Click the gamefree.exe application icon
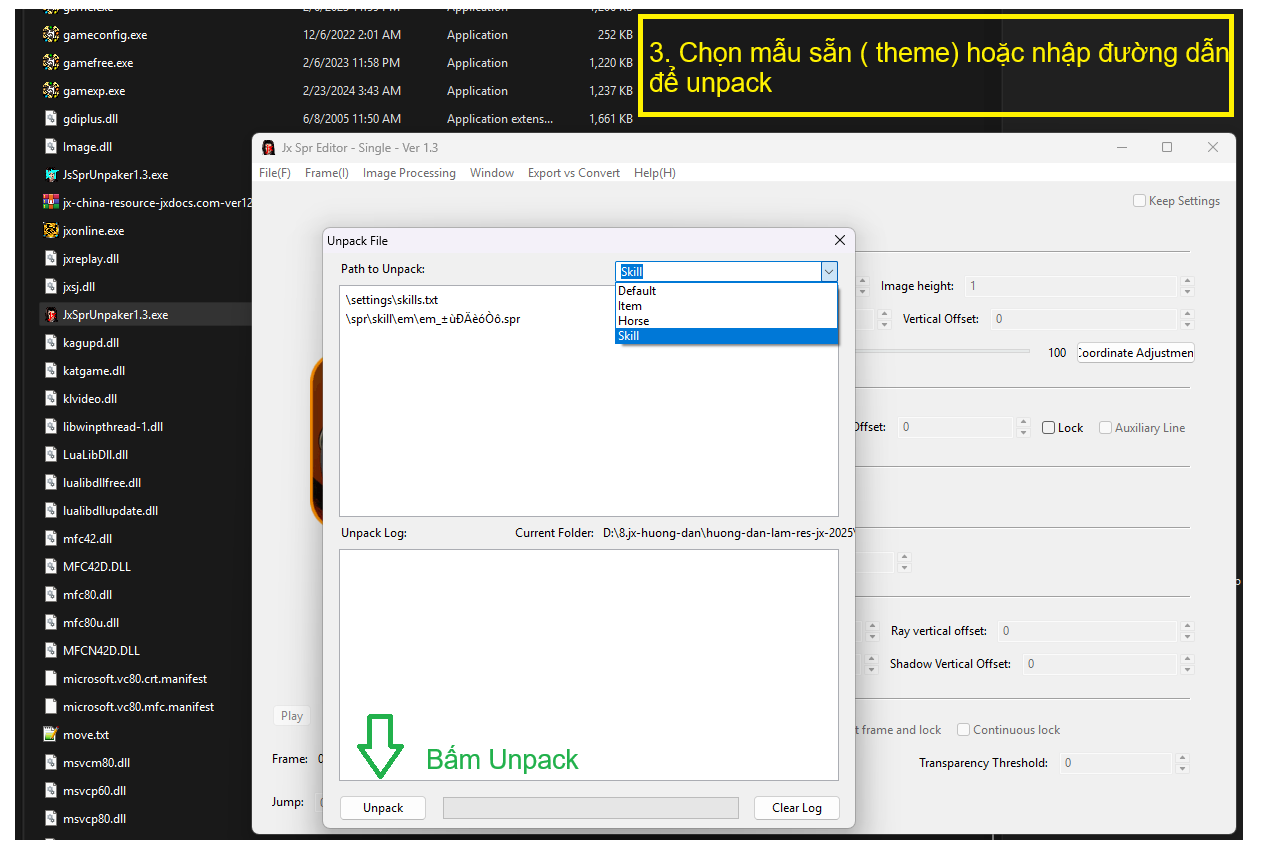1264x856 pixels. tap(51, 63)
